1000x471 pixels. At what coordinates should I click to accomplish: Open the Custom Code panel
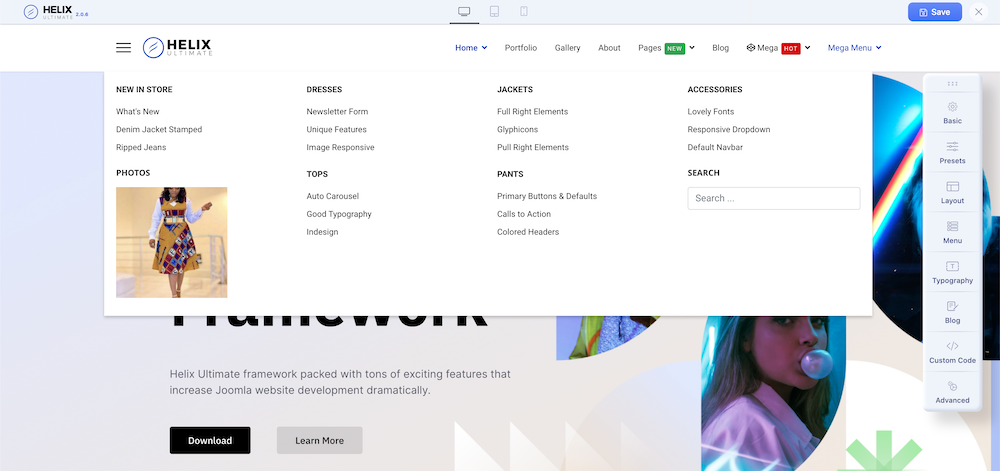[952, 352]
